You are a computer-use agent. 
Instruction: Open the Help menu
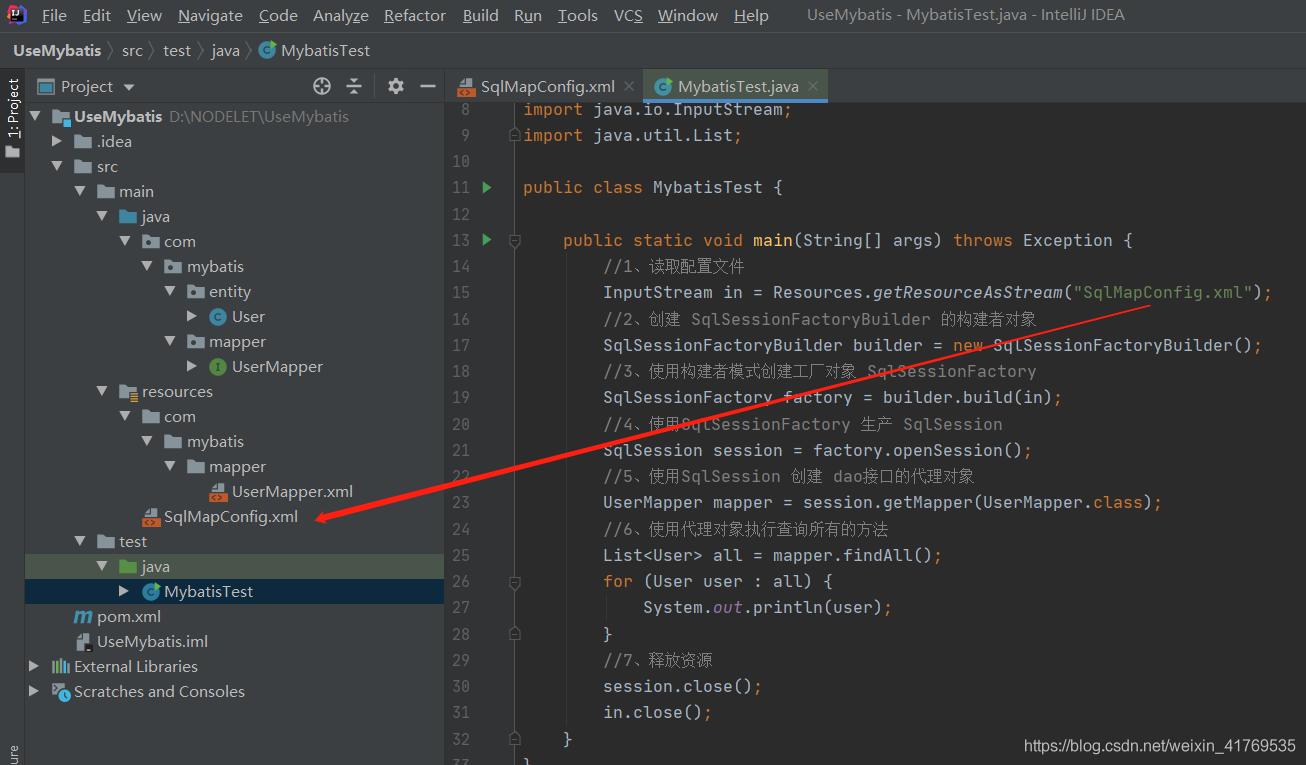751,15
